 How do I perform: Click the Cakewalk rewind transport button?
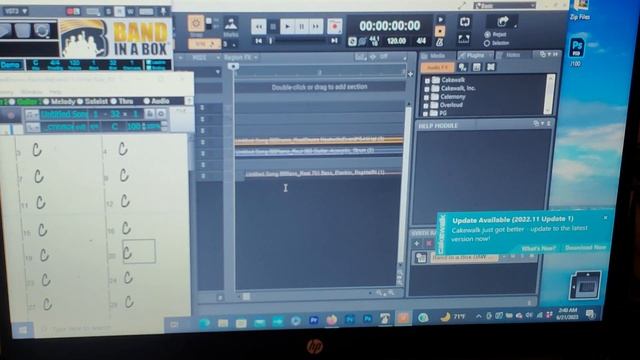[258, 27]
